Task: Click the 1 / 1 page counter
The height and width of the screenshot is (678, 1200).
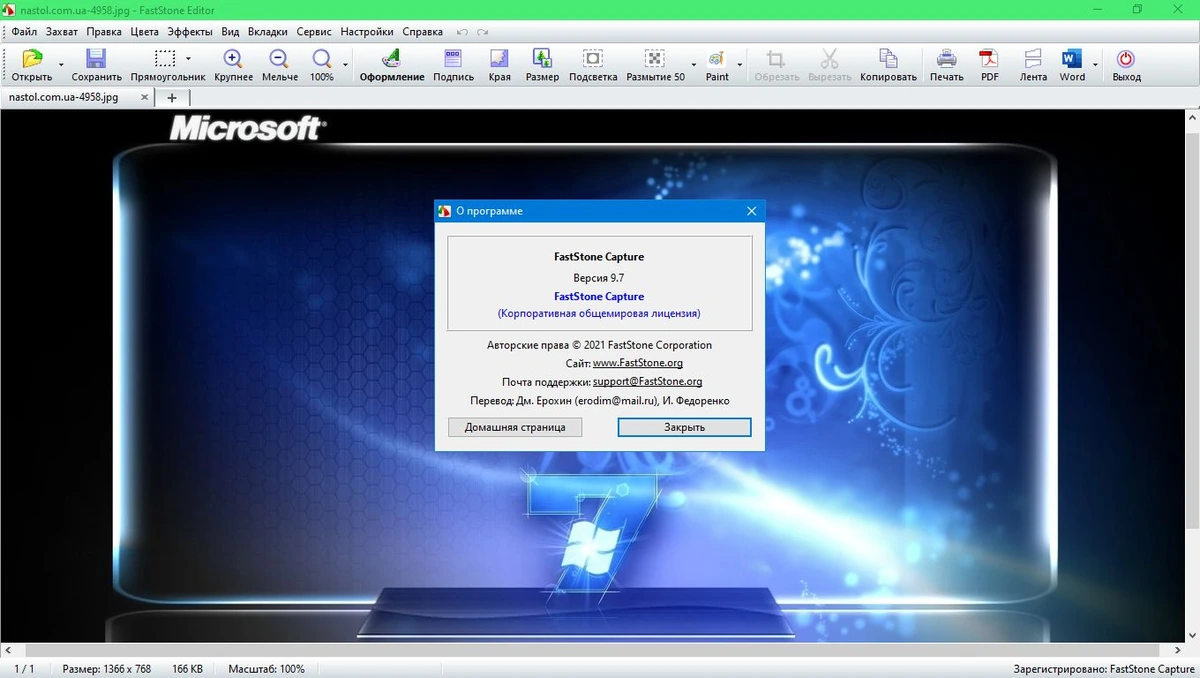Action: (24, 669)
